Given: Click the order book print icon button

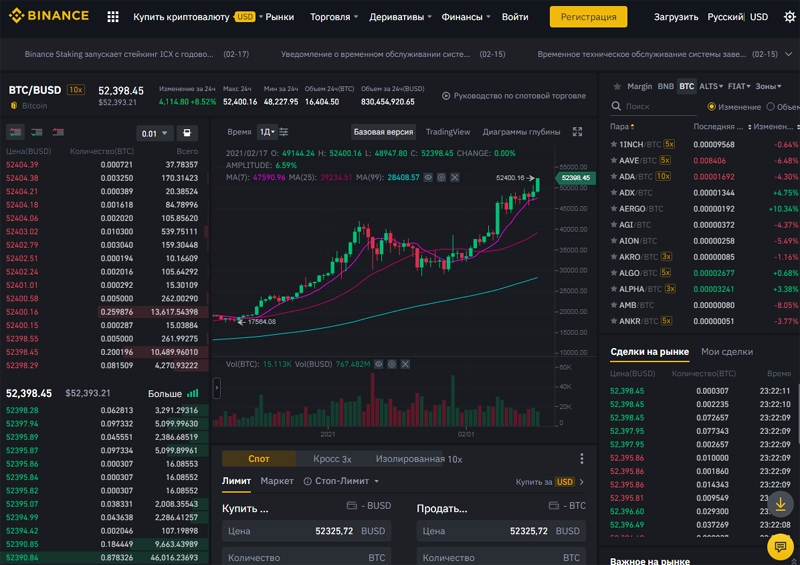Looking at the screenshot, I should pyautogui.click(x=187, y=133).
